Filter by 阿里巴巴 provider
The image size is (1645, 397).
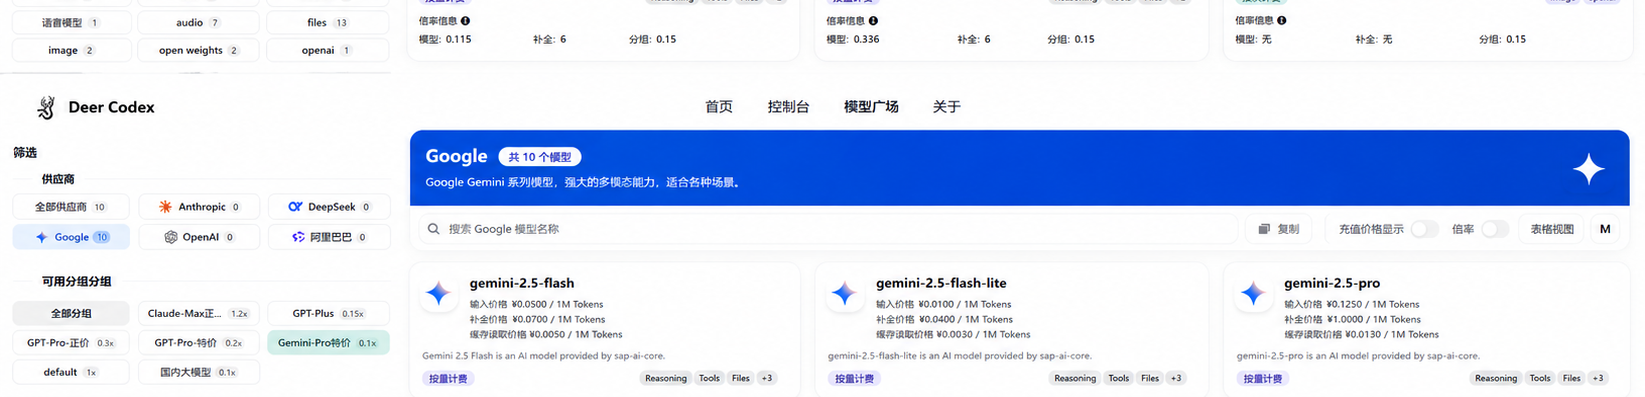[329, 237]
